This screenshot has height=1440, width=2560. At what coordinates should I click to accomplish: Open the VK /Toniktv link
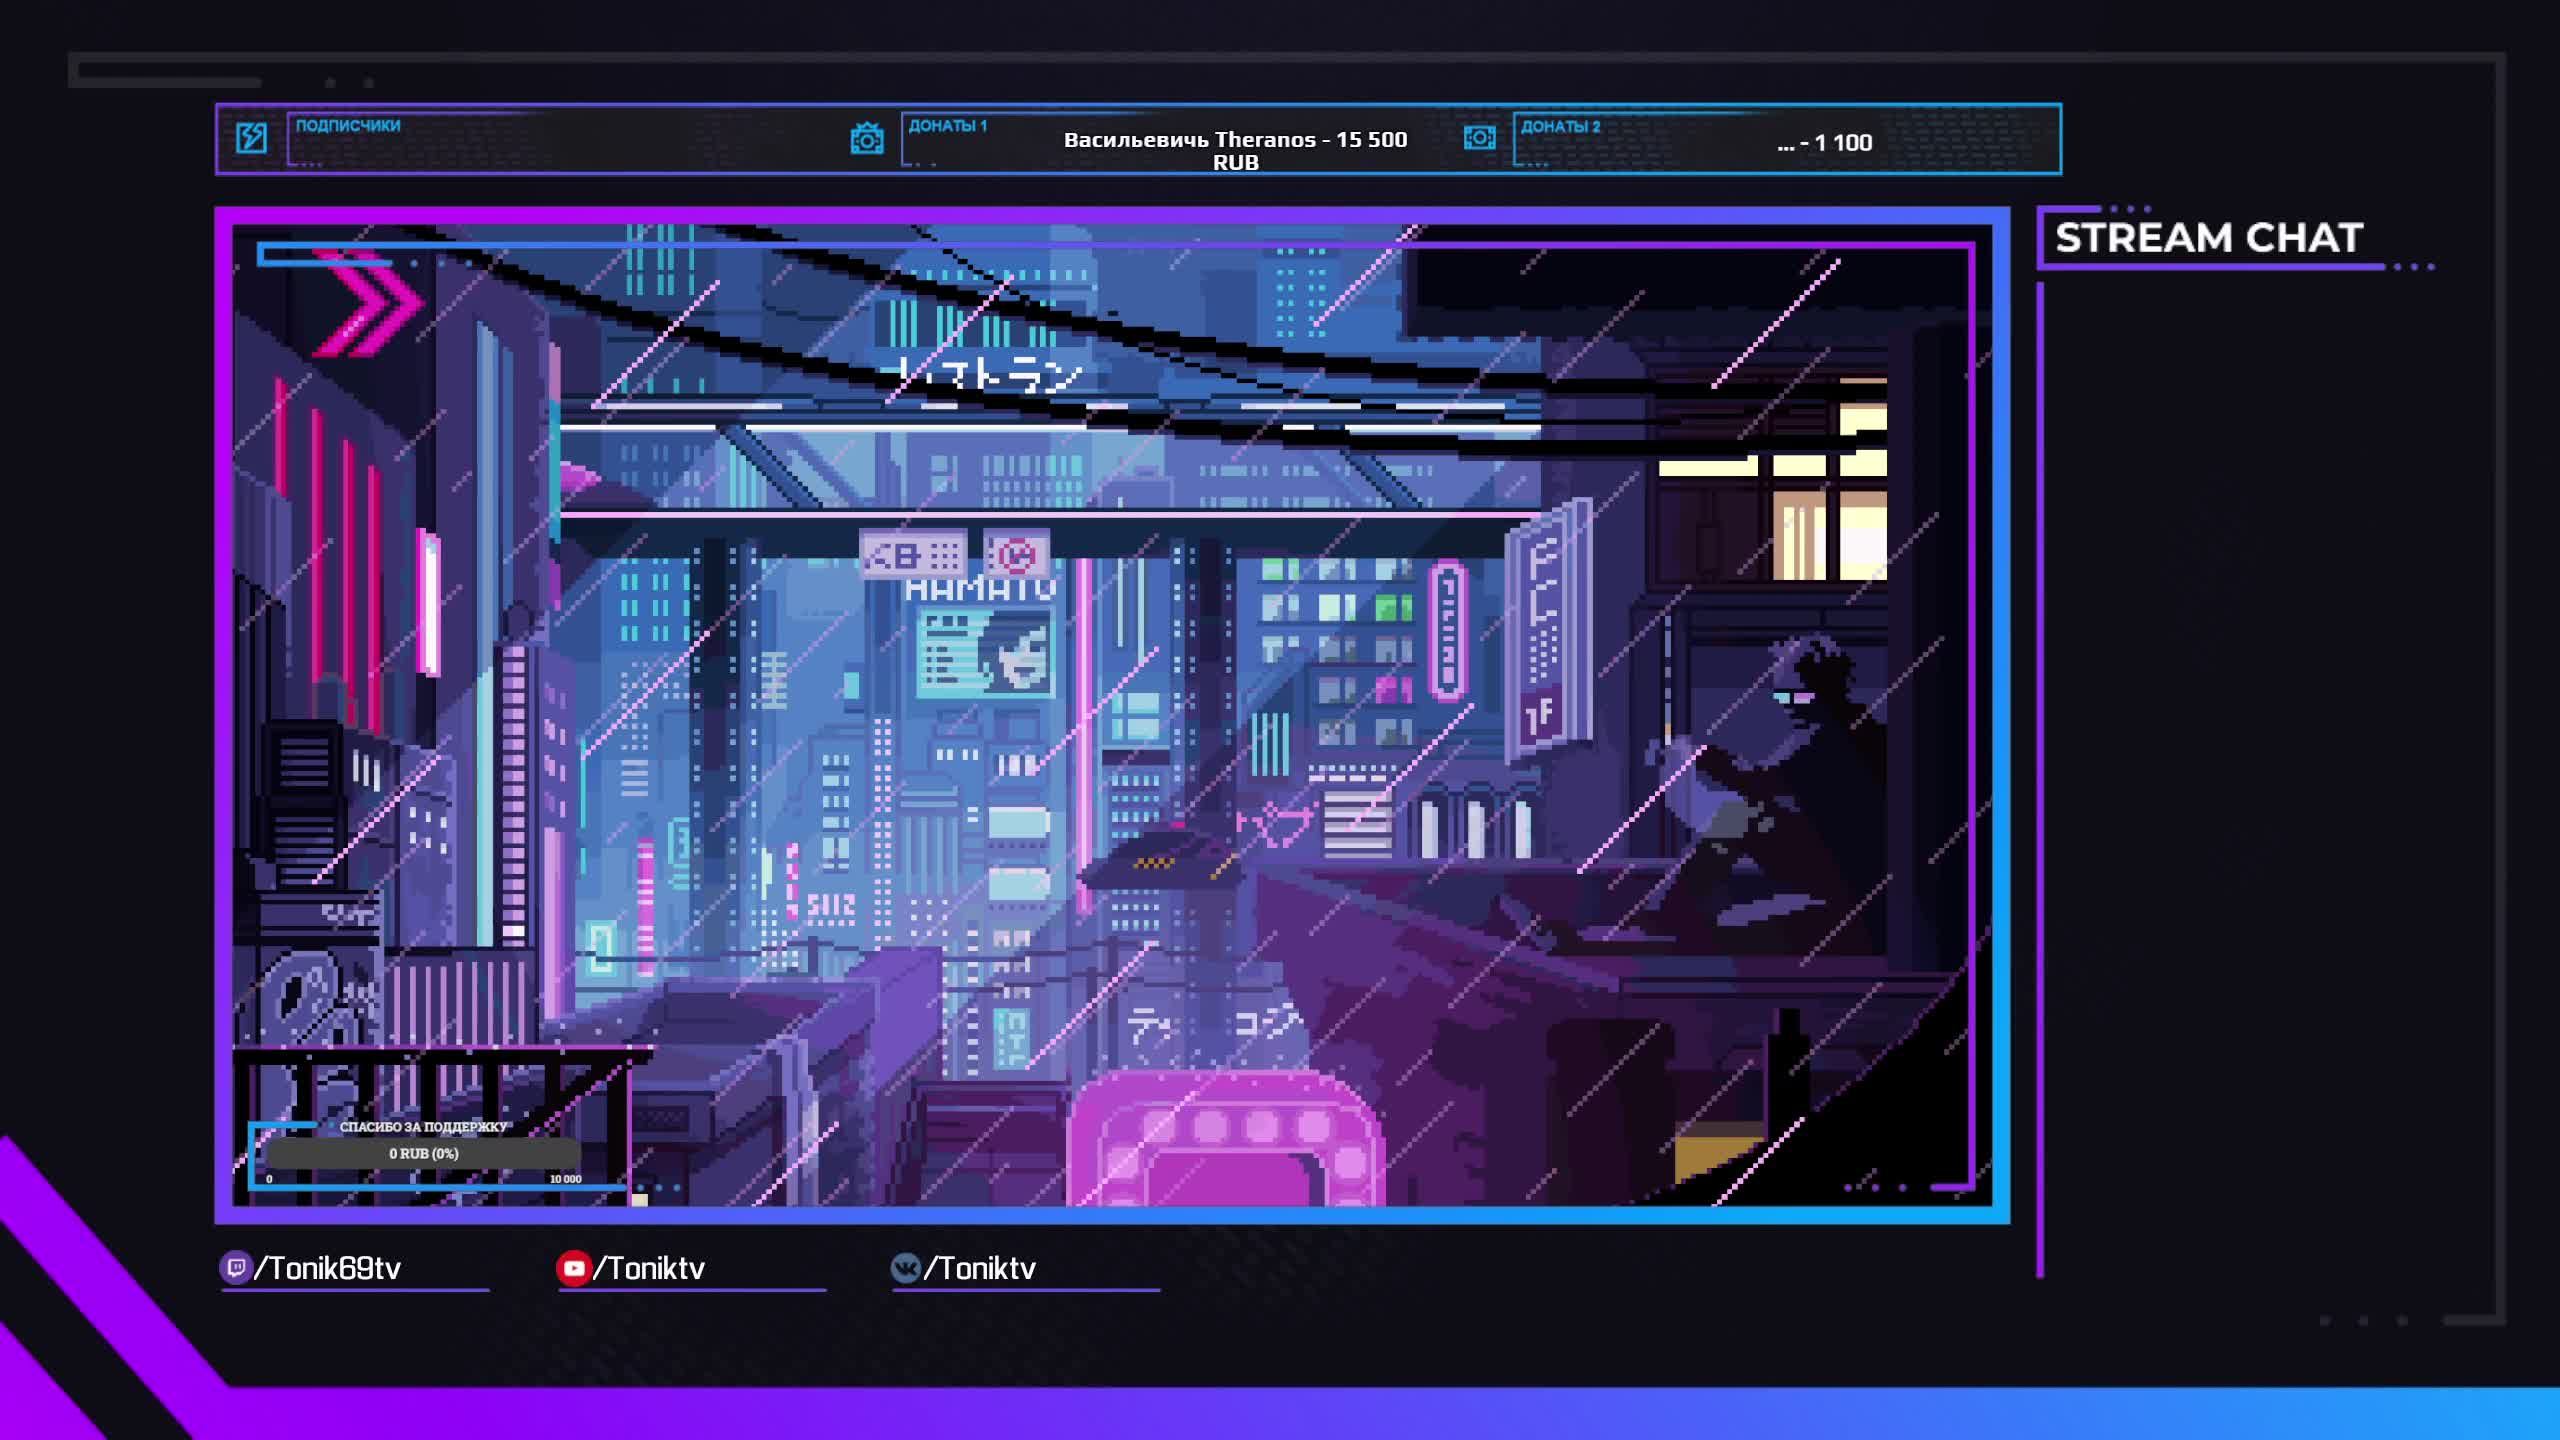pos(980,1268)
